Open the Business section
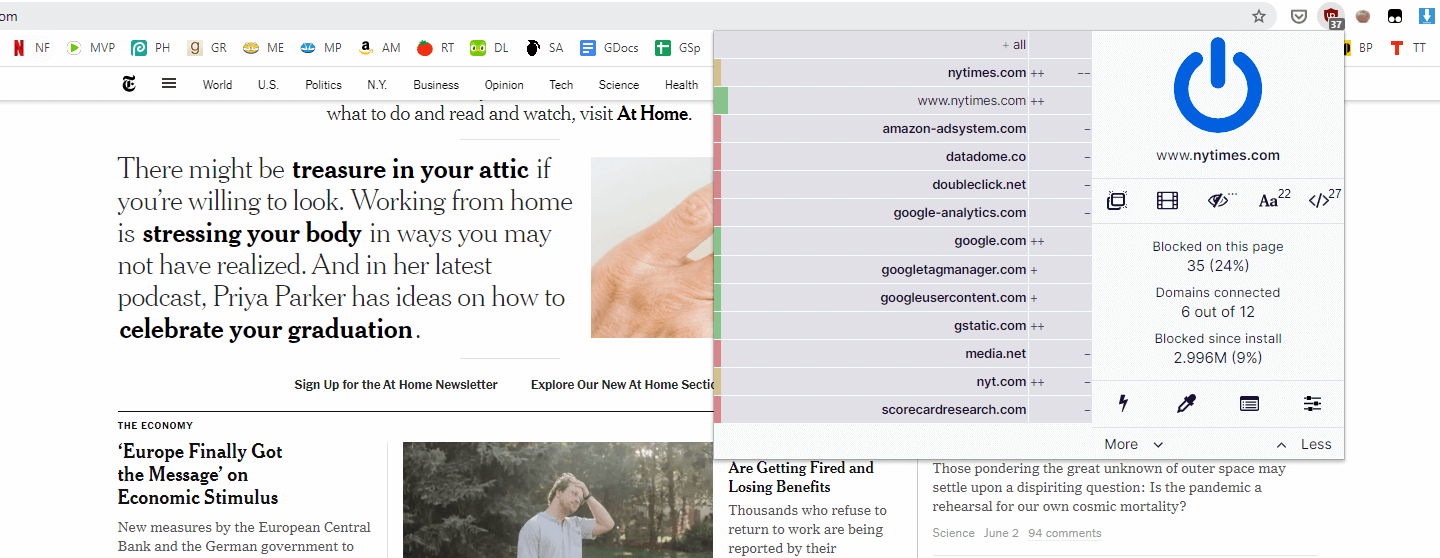 (x=436, y=85)
